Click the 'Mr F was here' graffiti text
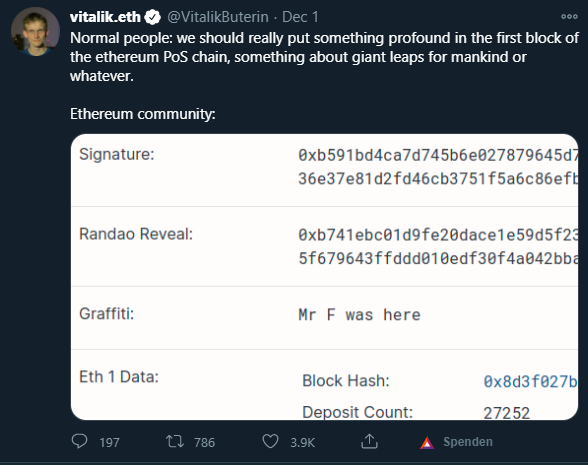Viewport: 588px width, 465px height. tap(359, 315)
